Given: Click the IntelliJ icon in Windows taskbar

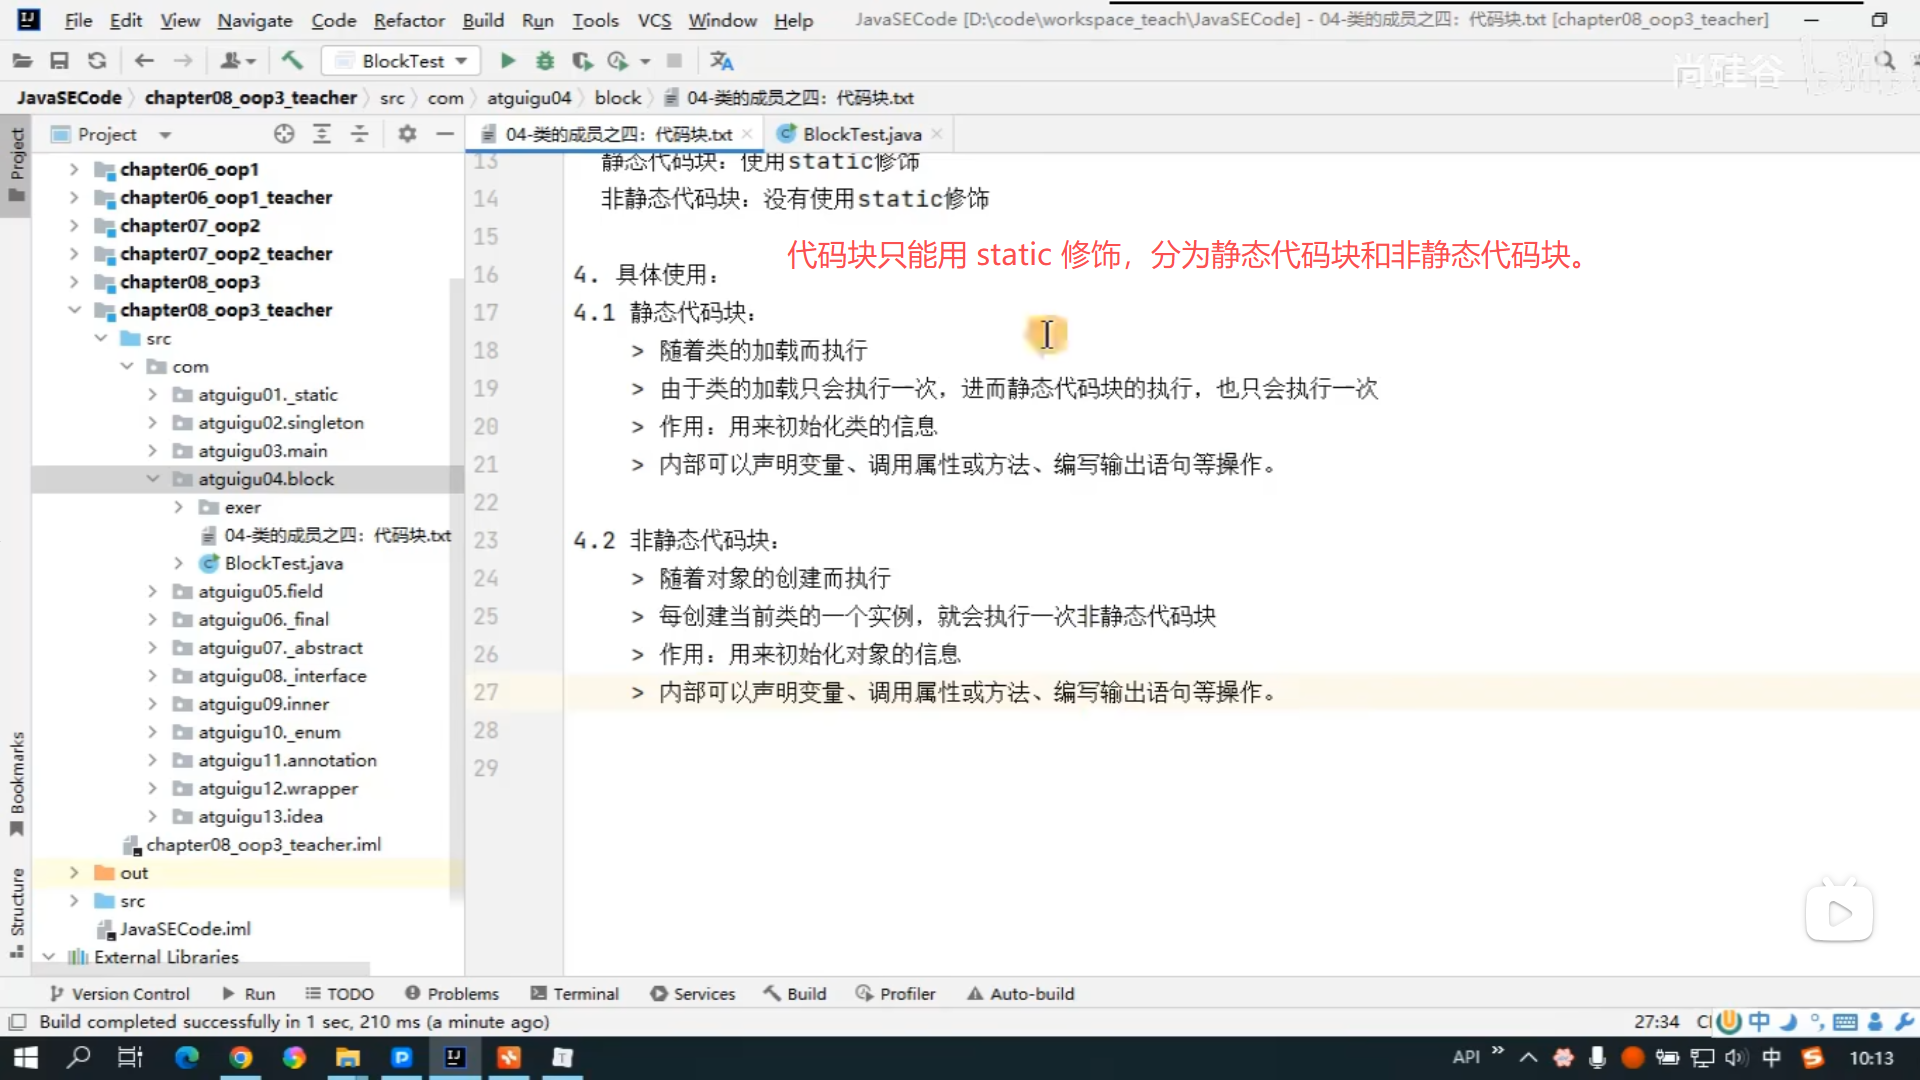Looking at the screenshot, I should tap(455, 1057).
